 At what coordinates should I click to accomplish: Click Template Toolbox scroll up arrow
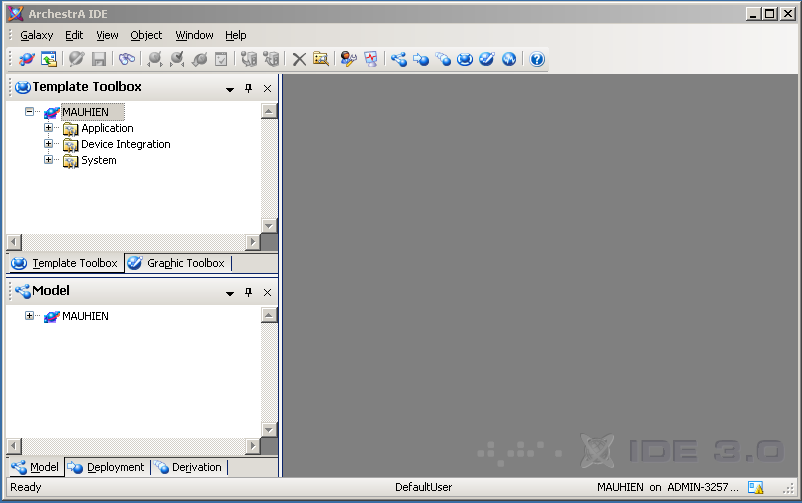click(x=269, y=111)
